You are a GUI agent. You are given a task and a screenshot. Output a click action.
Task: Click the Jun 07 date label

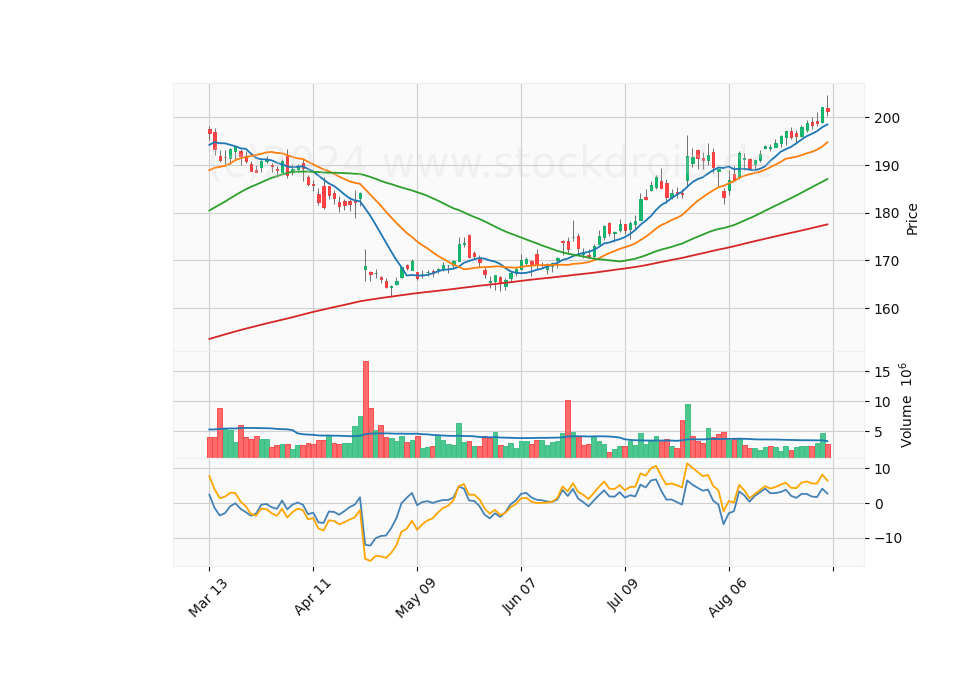(520, 597)
